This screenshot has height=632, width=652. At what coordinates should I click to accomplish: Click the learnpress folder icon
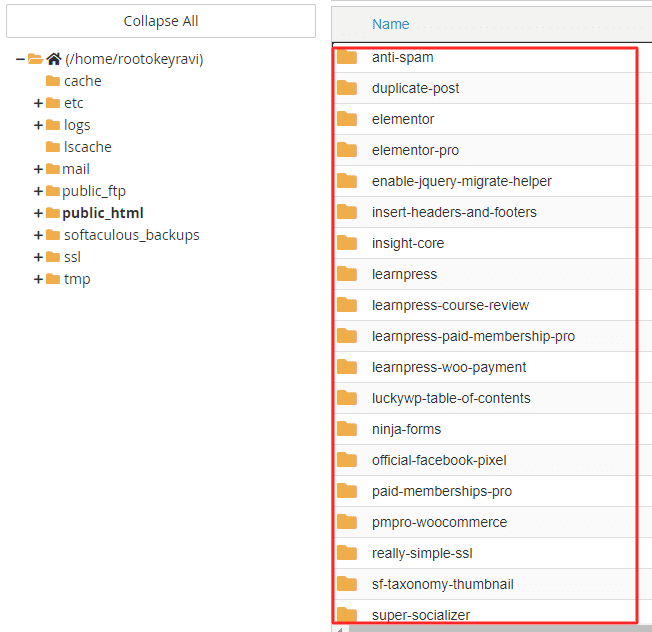pyautogui.click(x=347, y=274)
